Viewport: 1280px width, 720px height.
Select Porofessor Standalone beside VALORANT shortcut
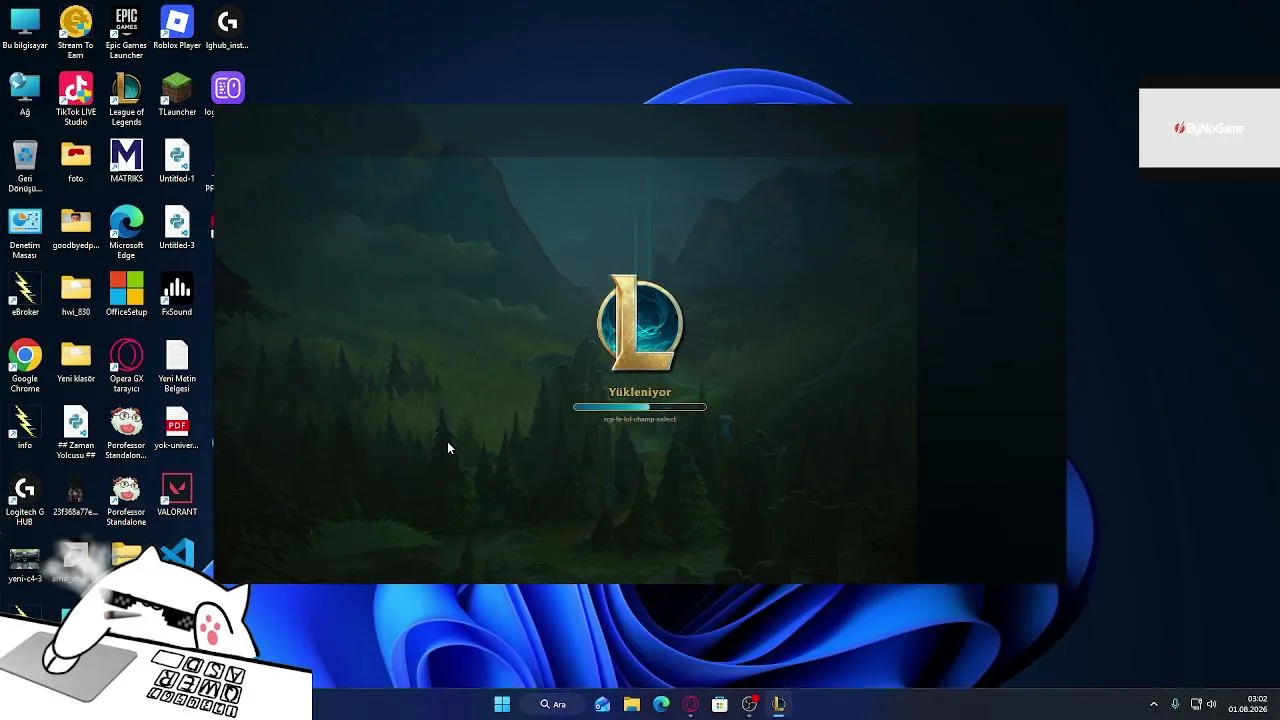point(126,500)
